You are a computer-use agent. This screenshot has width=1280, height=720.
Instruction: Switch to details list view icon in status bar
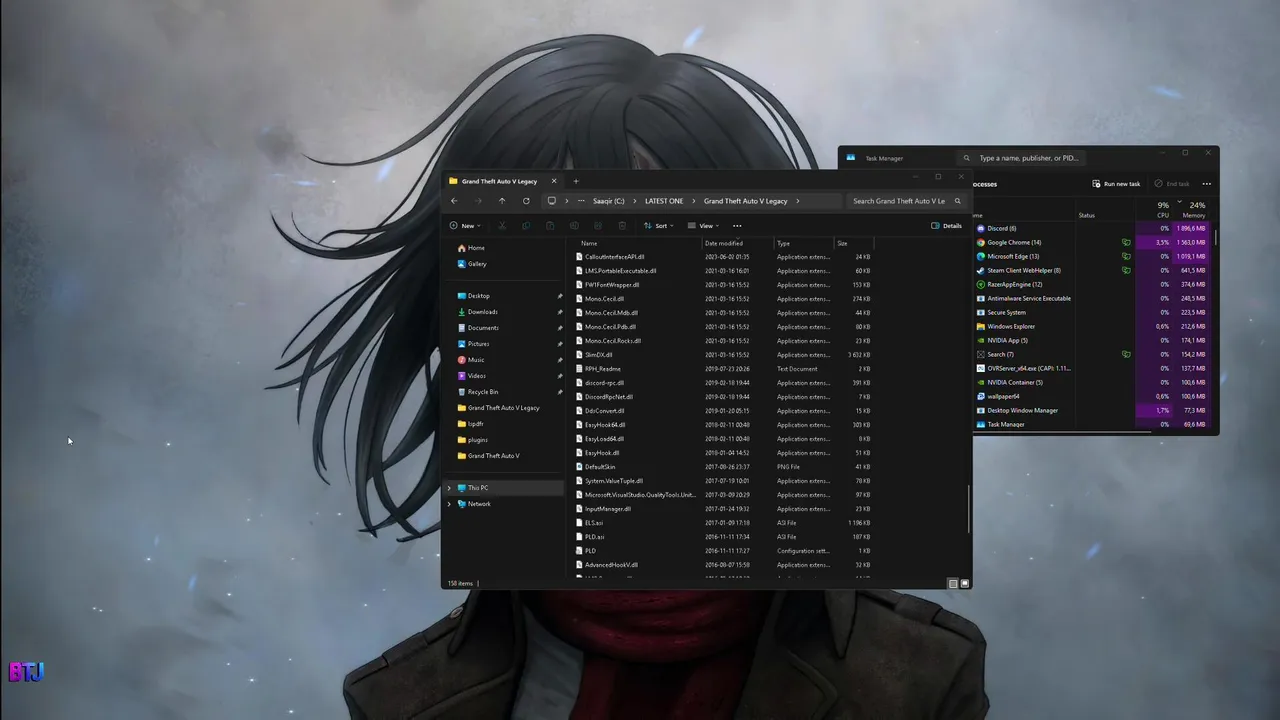pos(953,583)
